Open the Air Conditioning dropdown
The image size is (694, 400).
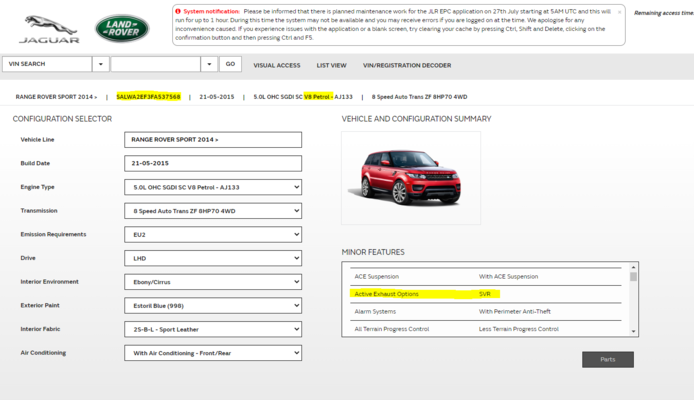pos(213,353)
